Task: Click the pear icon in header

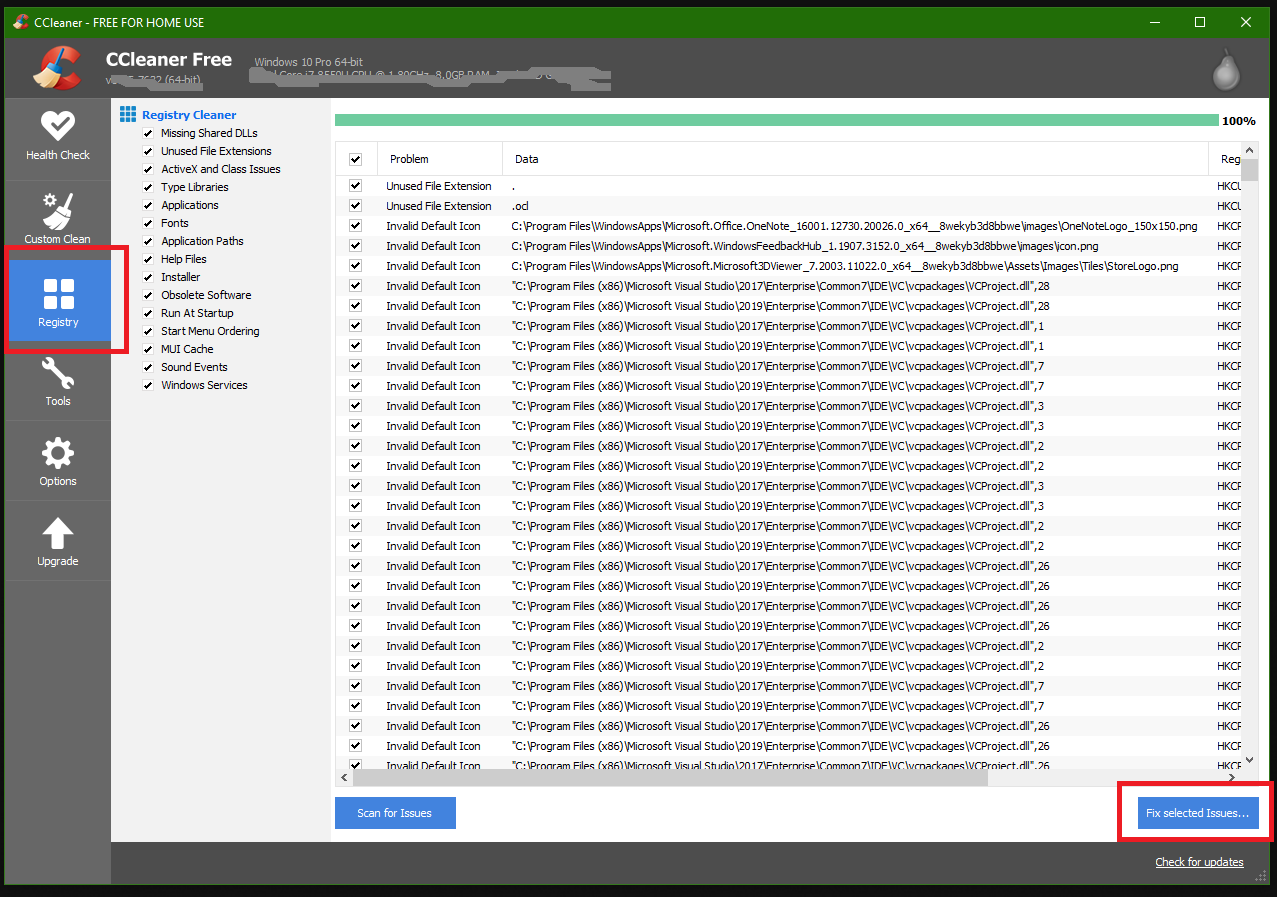Action: [1225, 69]
